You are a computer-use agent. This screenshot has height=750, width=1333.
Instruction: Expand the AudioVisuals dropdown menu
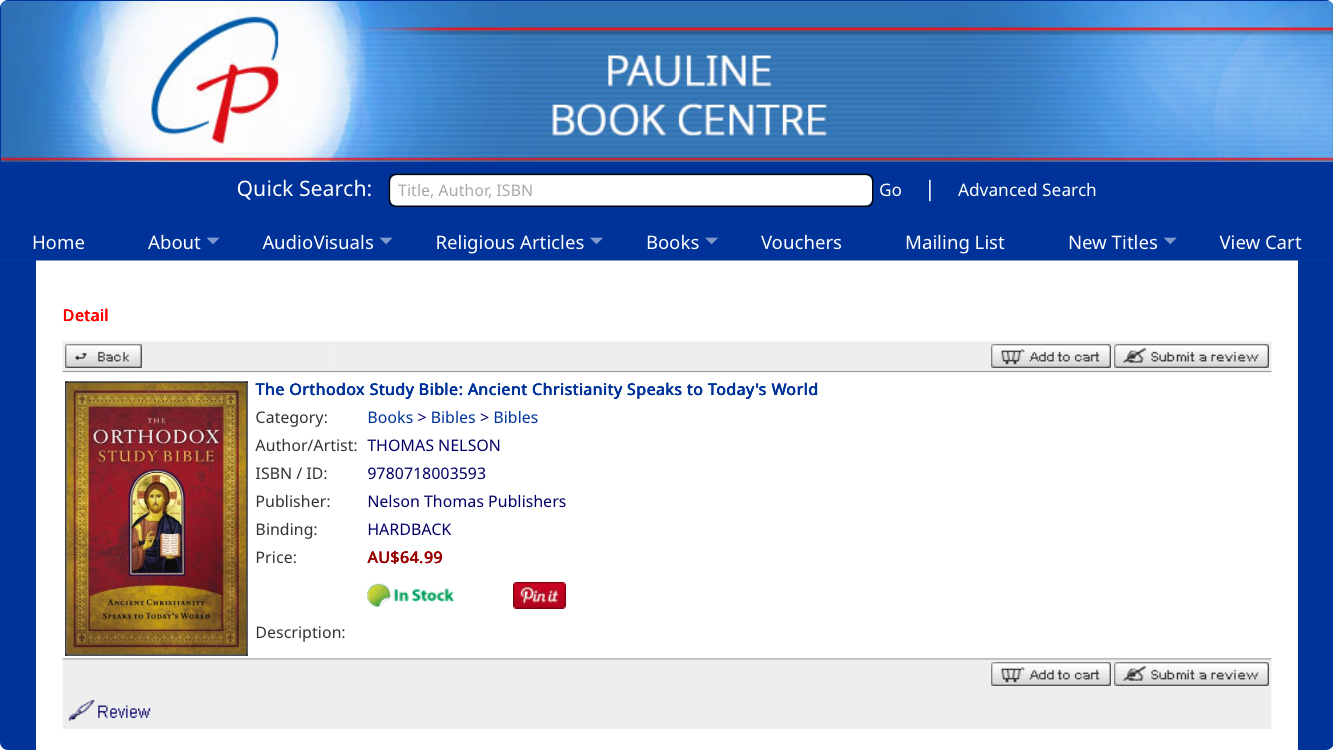coord(327,242)
